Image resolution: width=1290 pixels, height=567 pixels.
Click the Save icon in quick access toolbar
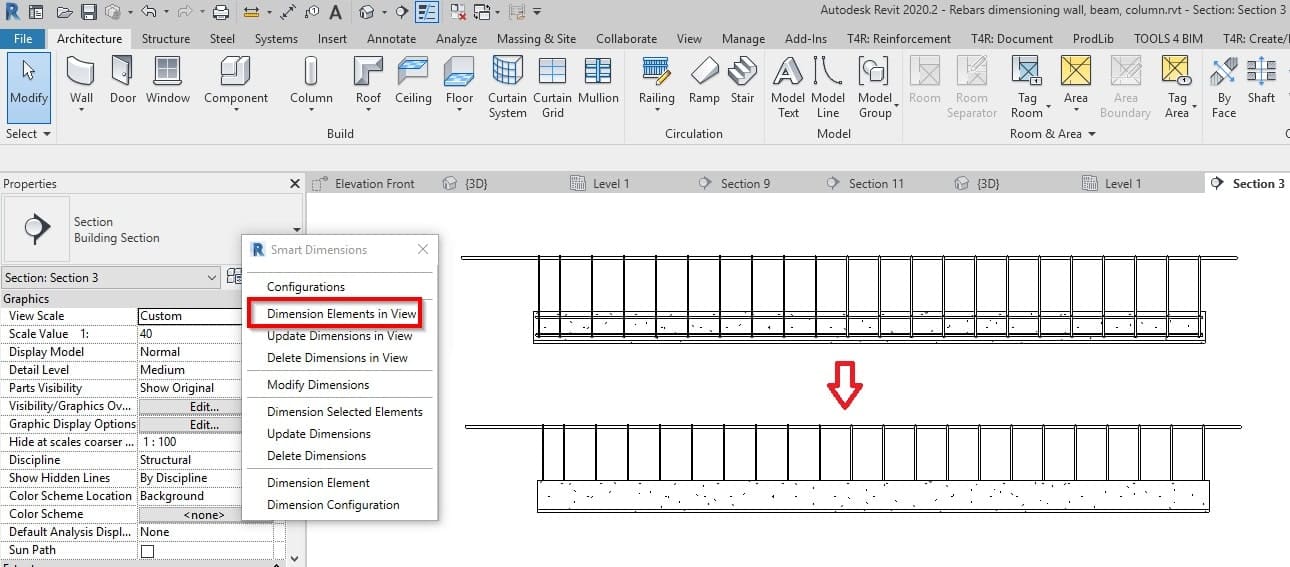tap(89, 12)
